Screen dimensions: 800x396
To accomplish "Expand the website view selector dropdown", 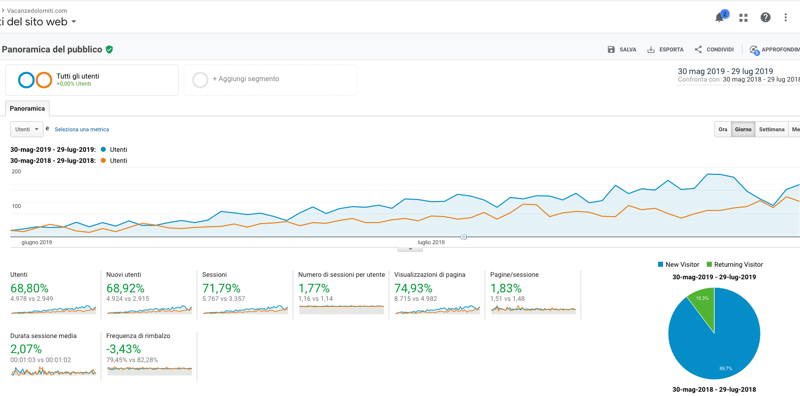I will [x=74, y=21].
